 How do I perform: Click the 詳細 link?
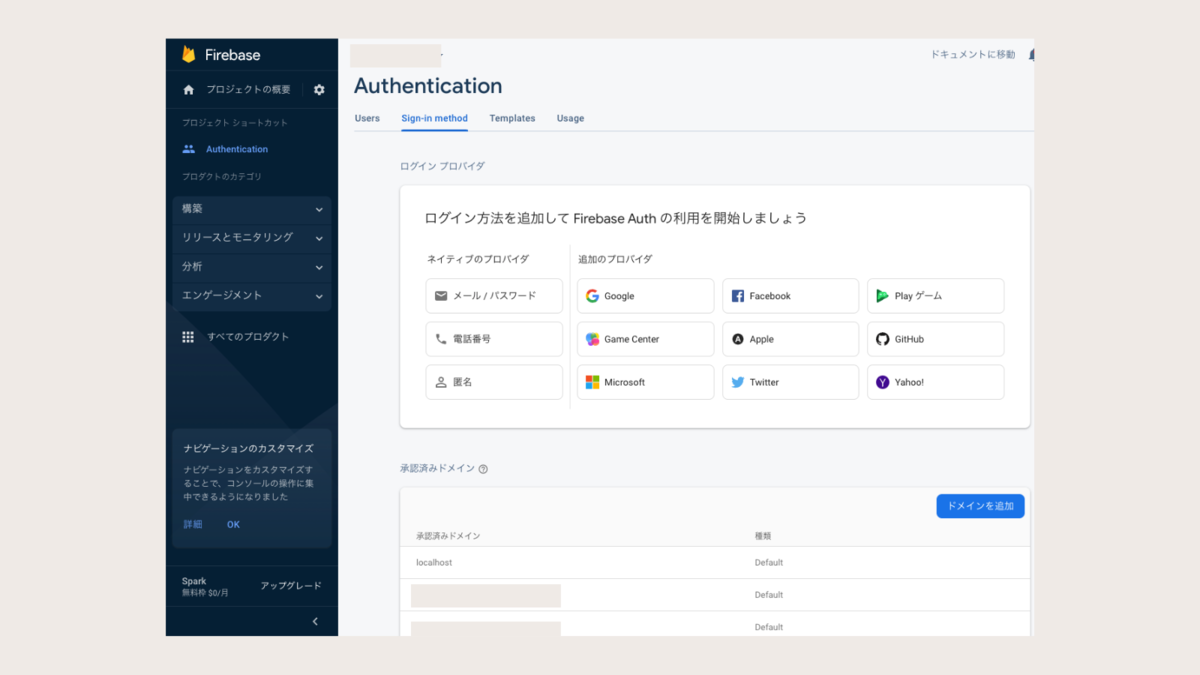pos(192,525)
